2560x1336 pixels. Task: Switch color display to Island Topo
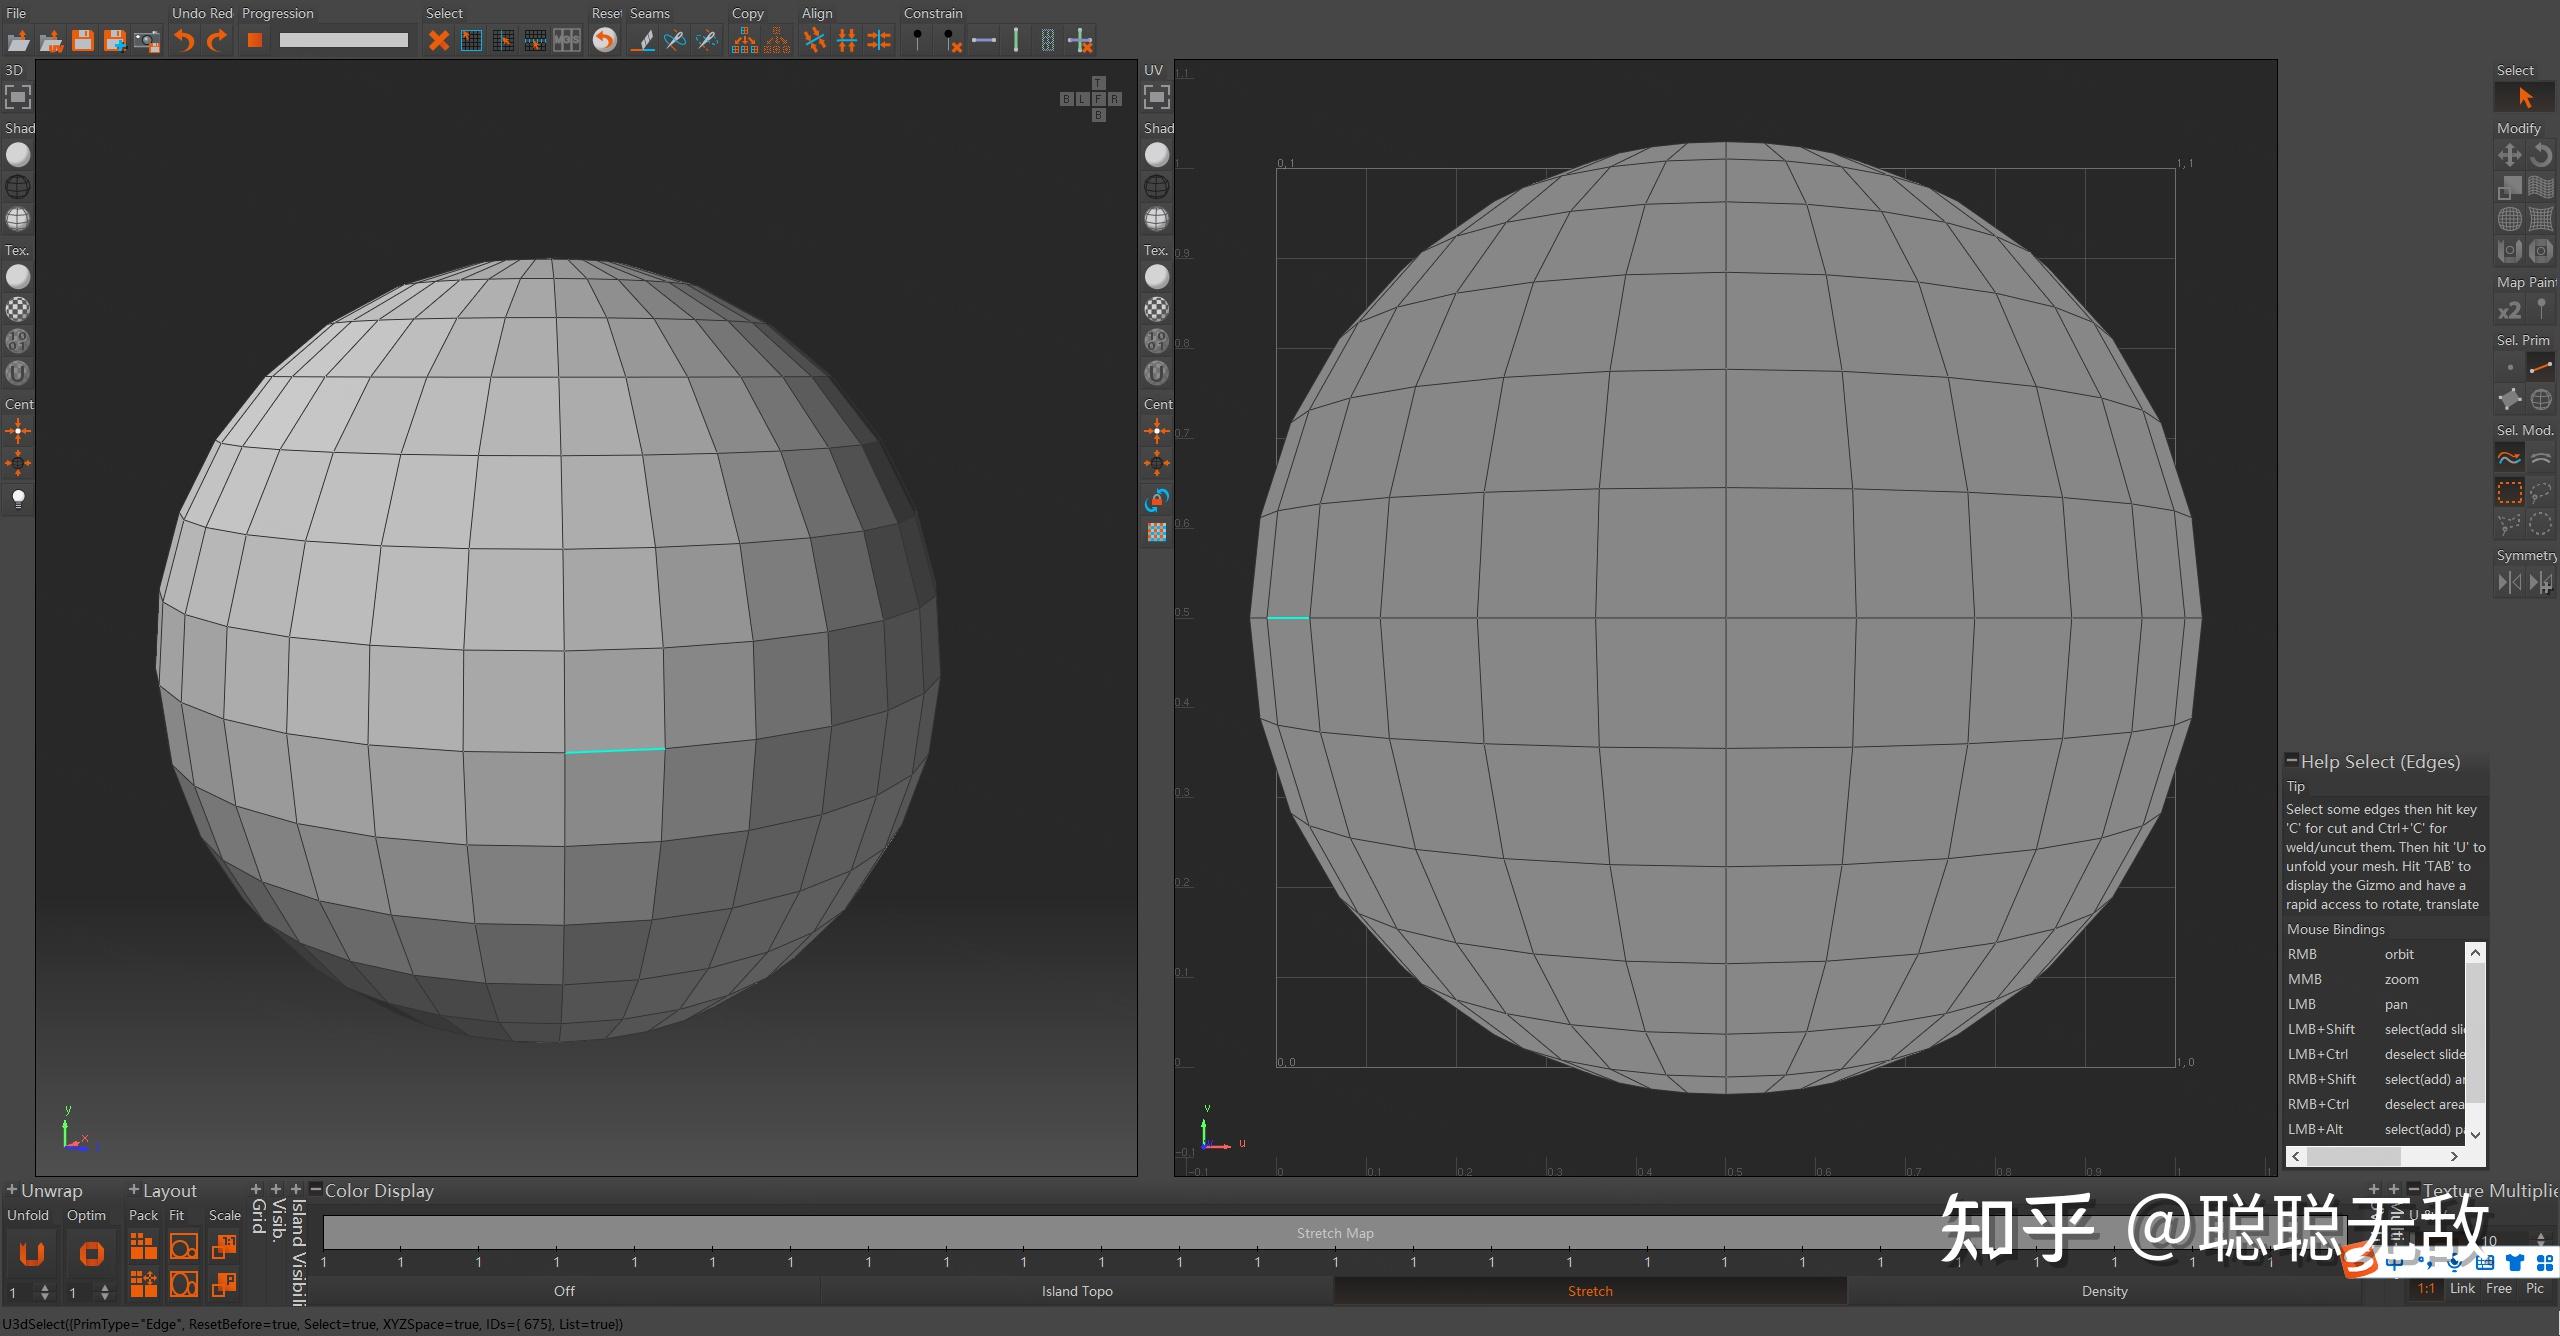pyautogui.click(x=1076, y=1291)
